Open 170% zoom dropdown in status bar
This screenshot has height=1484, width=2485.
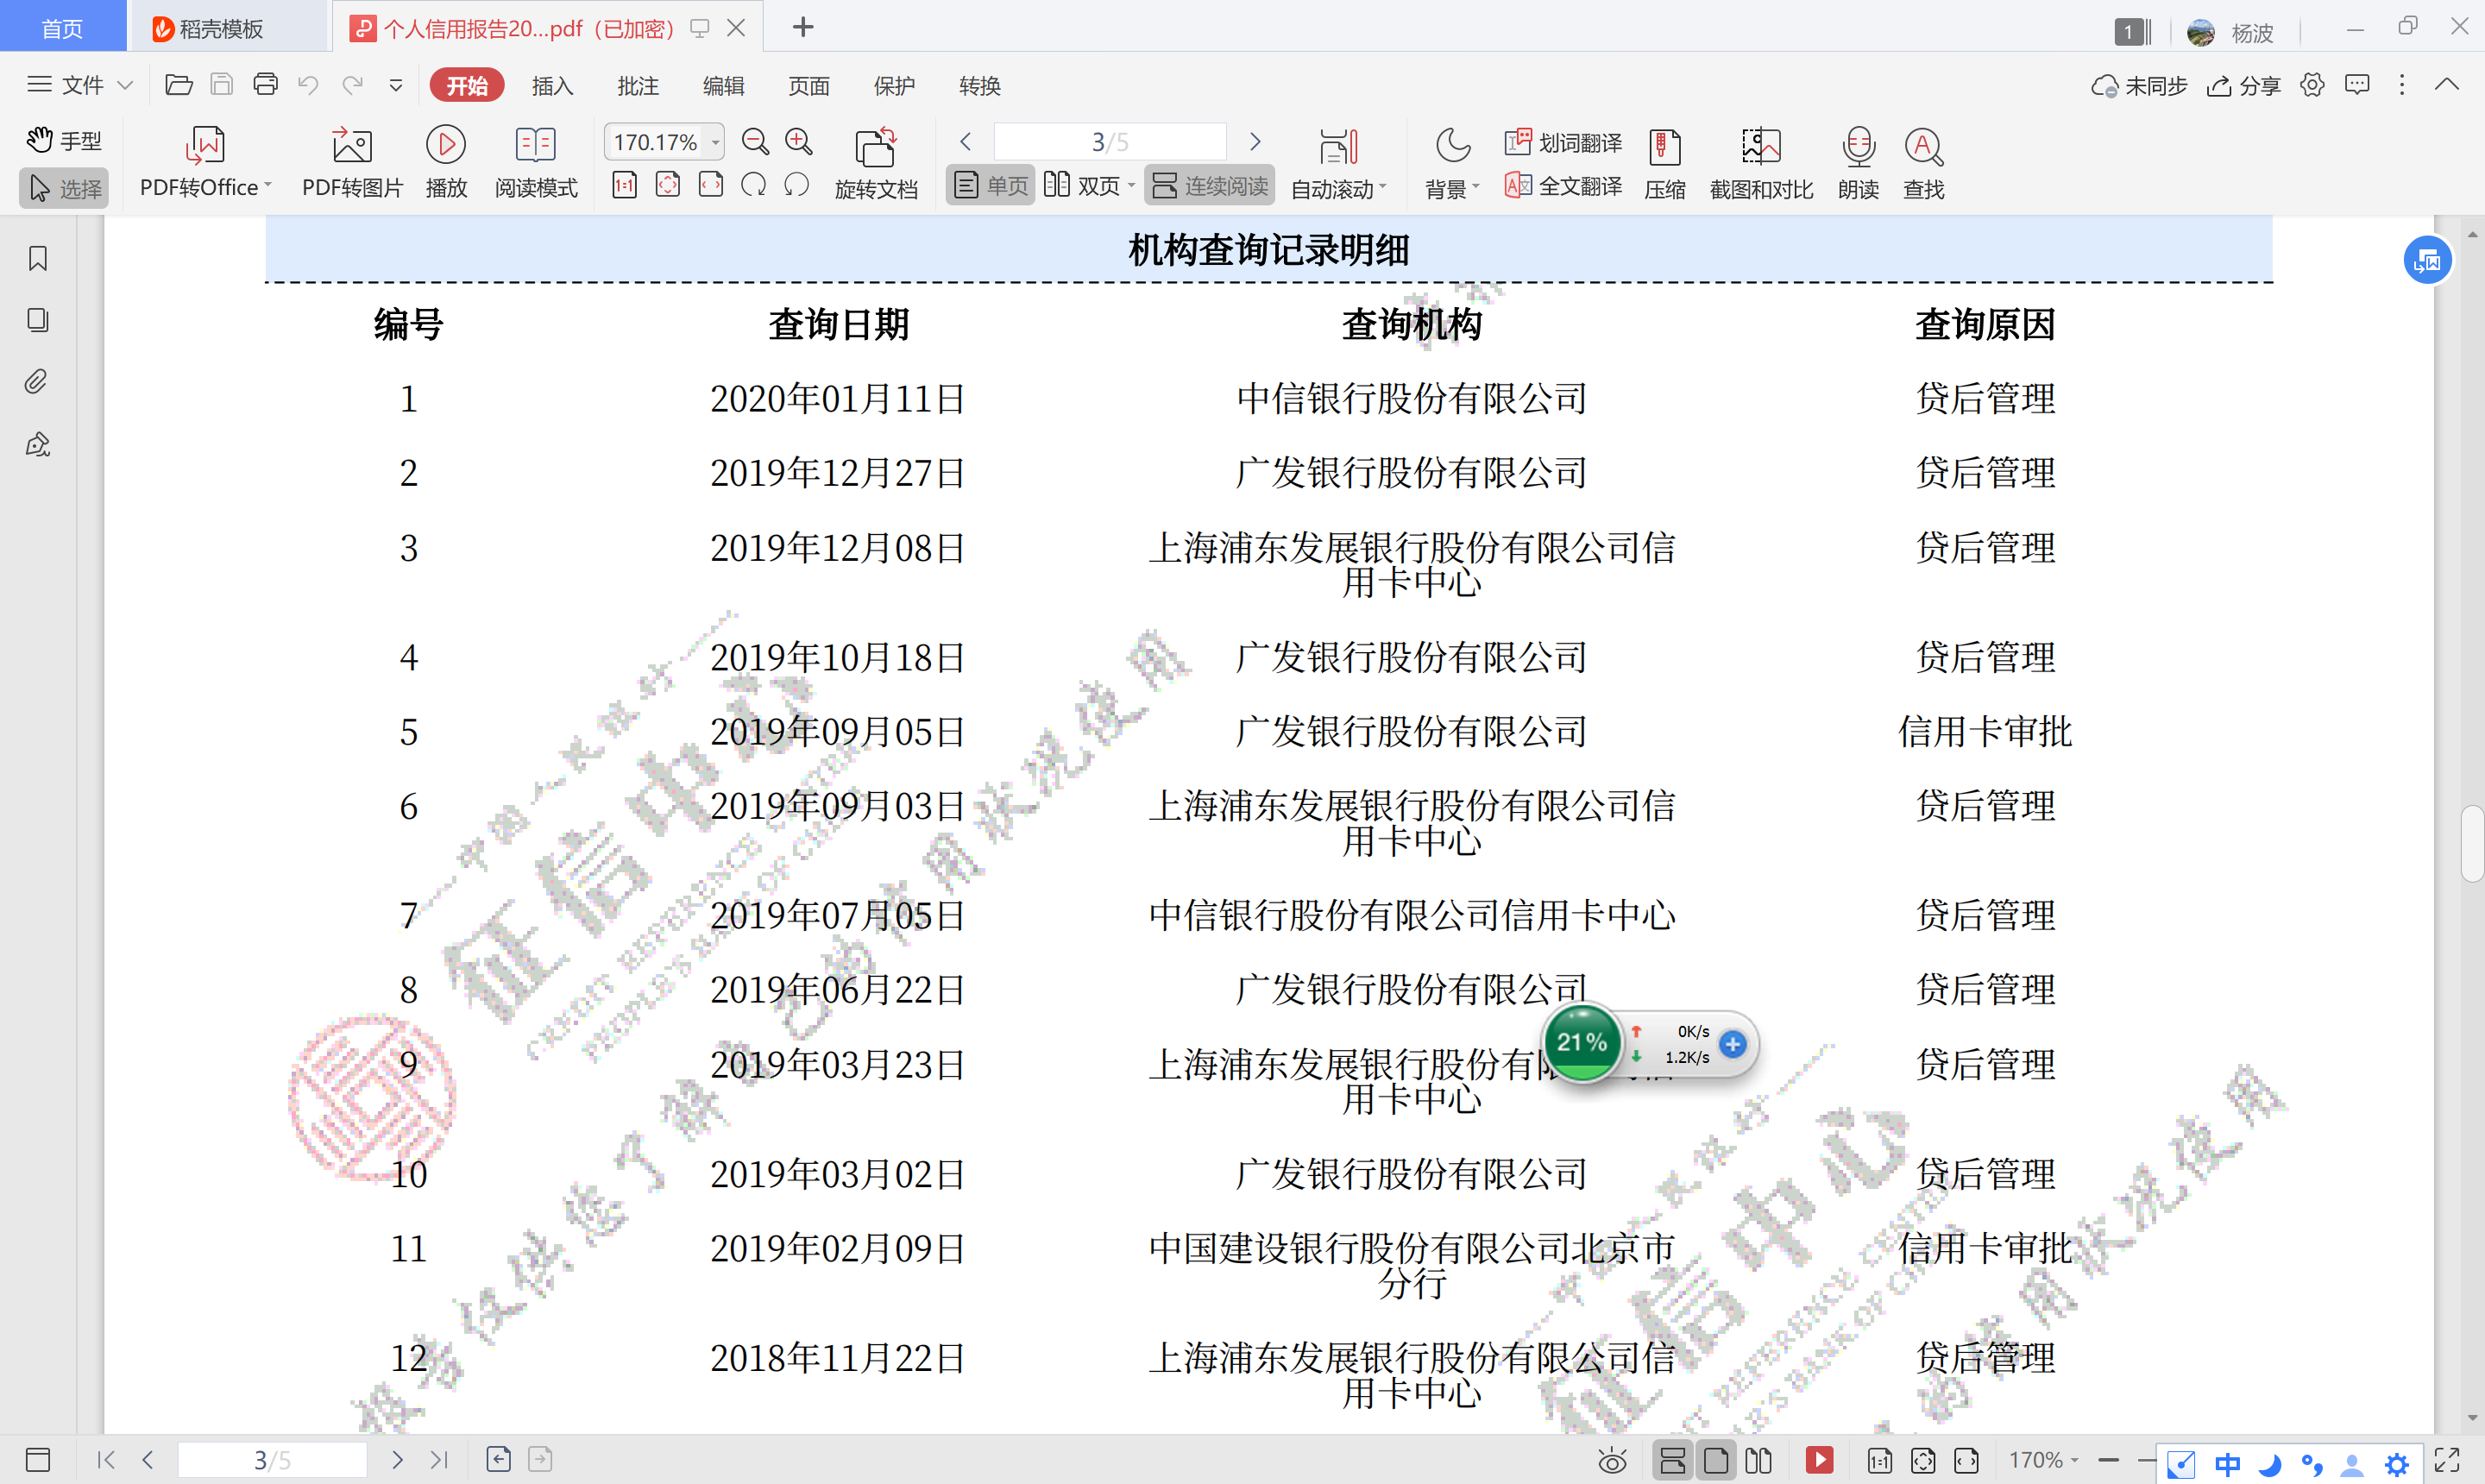[2044, 1460]
